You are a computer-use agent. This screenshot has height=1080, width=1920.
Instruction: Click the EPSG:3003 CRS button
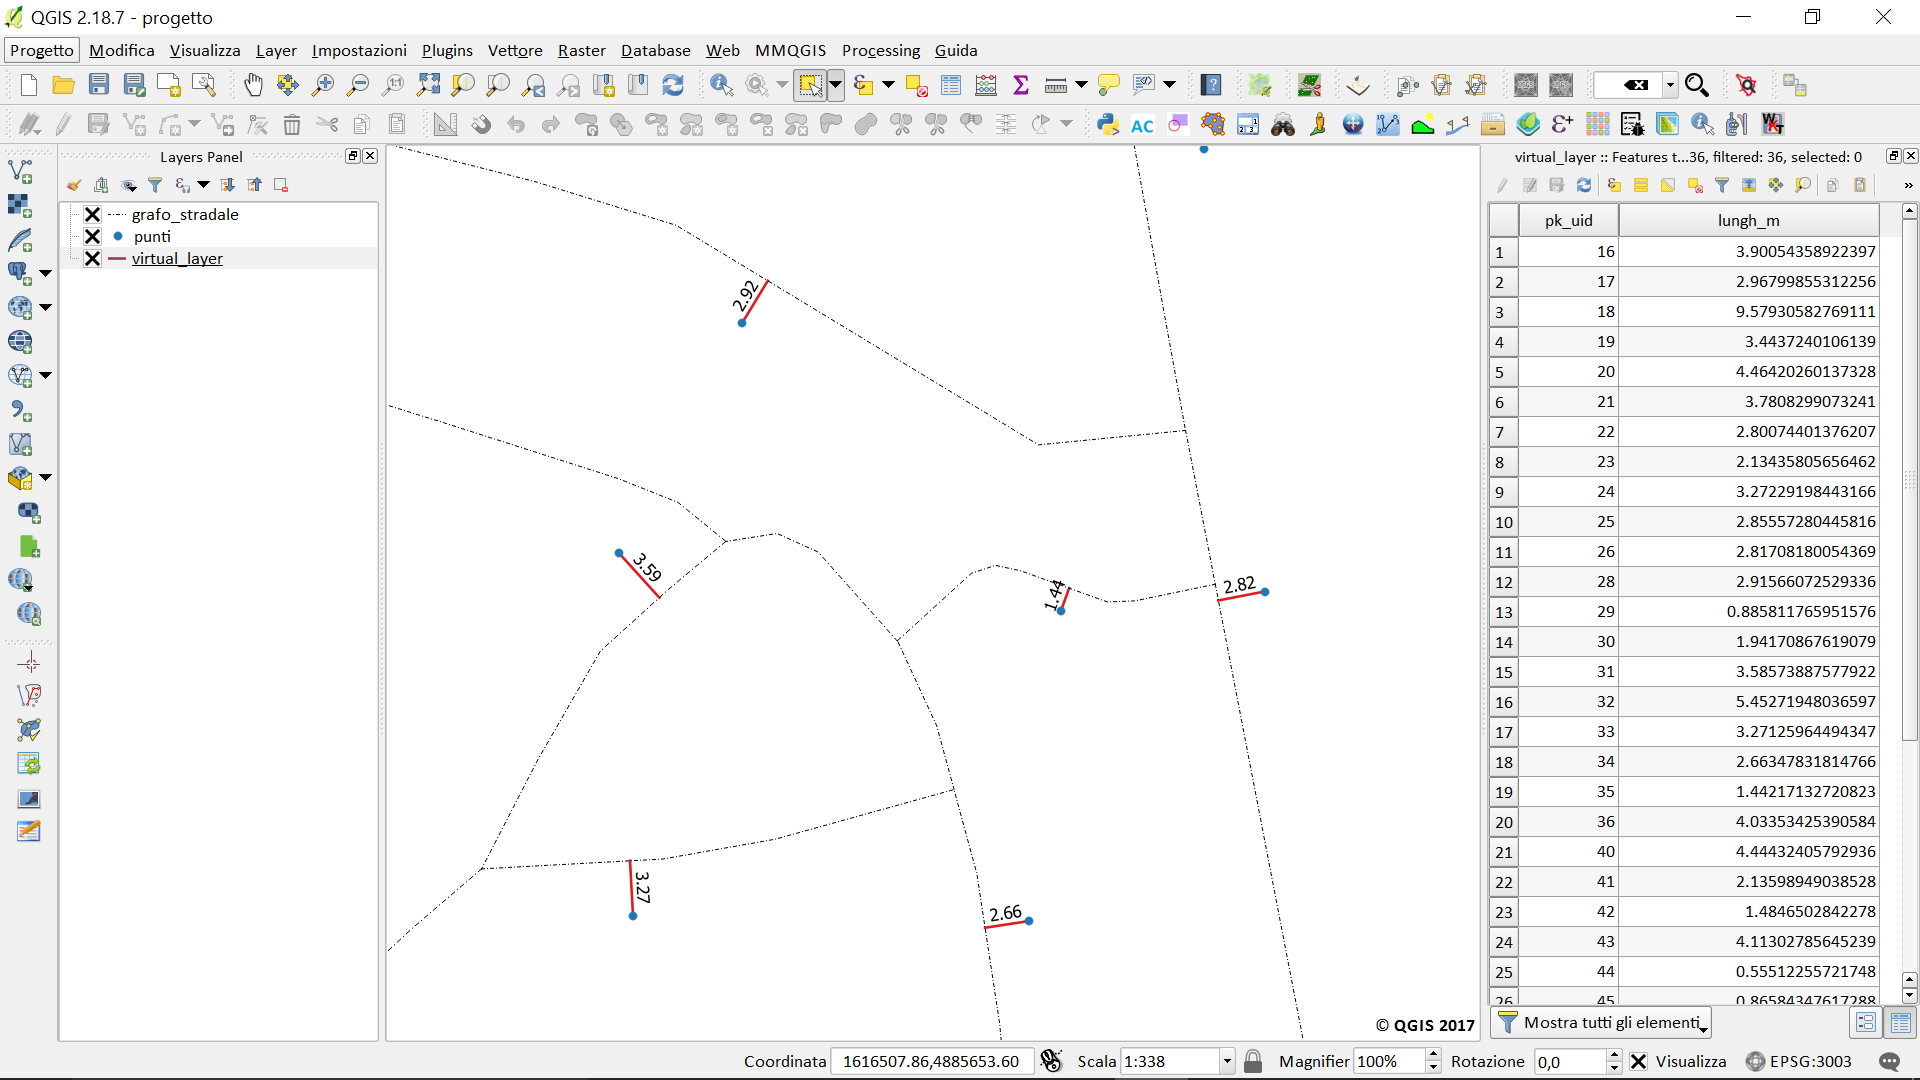point(1799,1061)
